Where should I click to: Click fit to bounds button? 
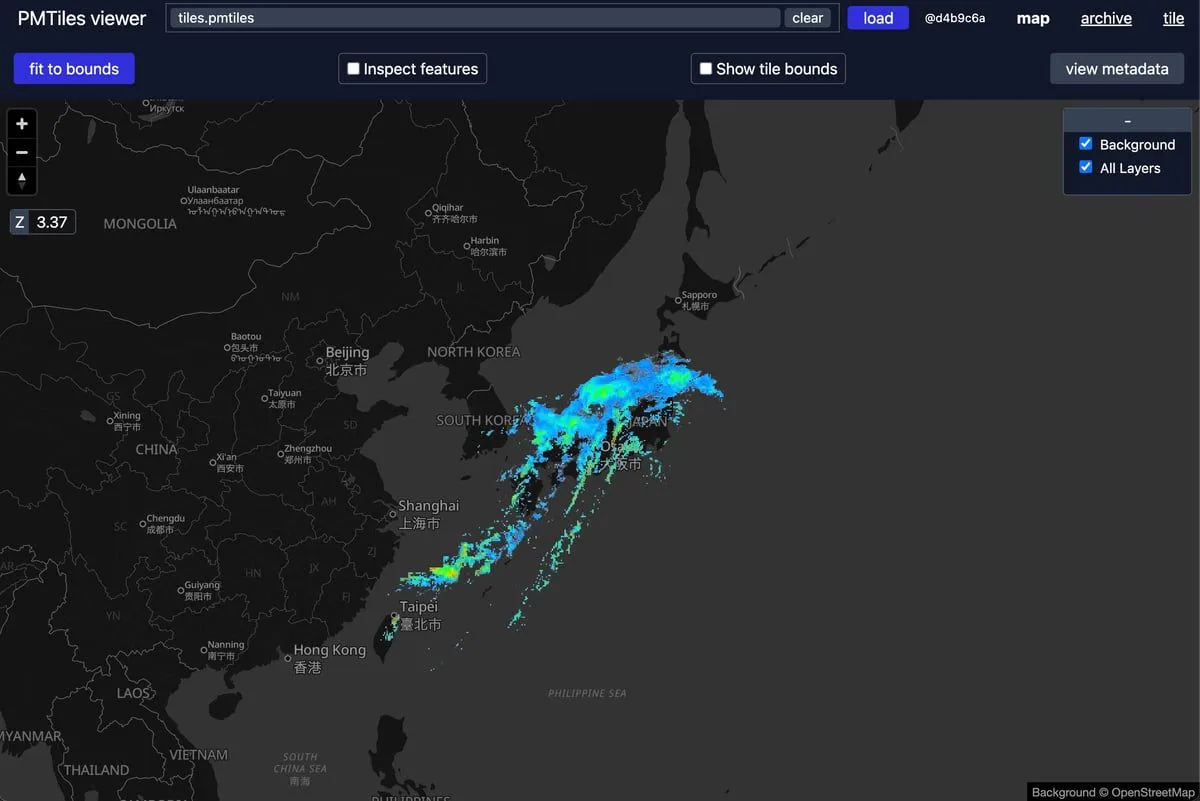[74, 69]
